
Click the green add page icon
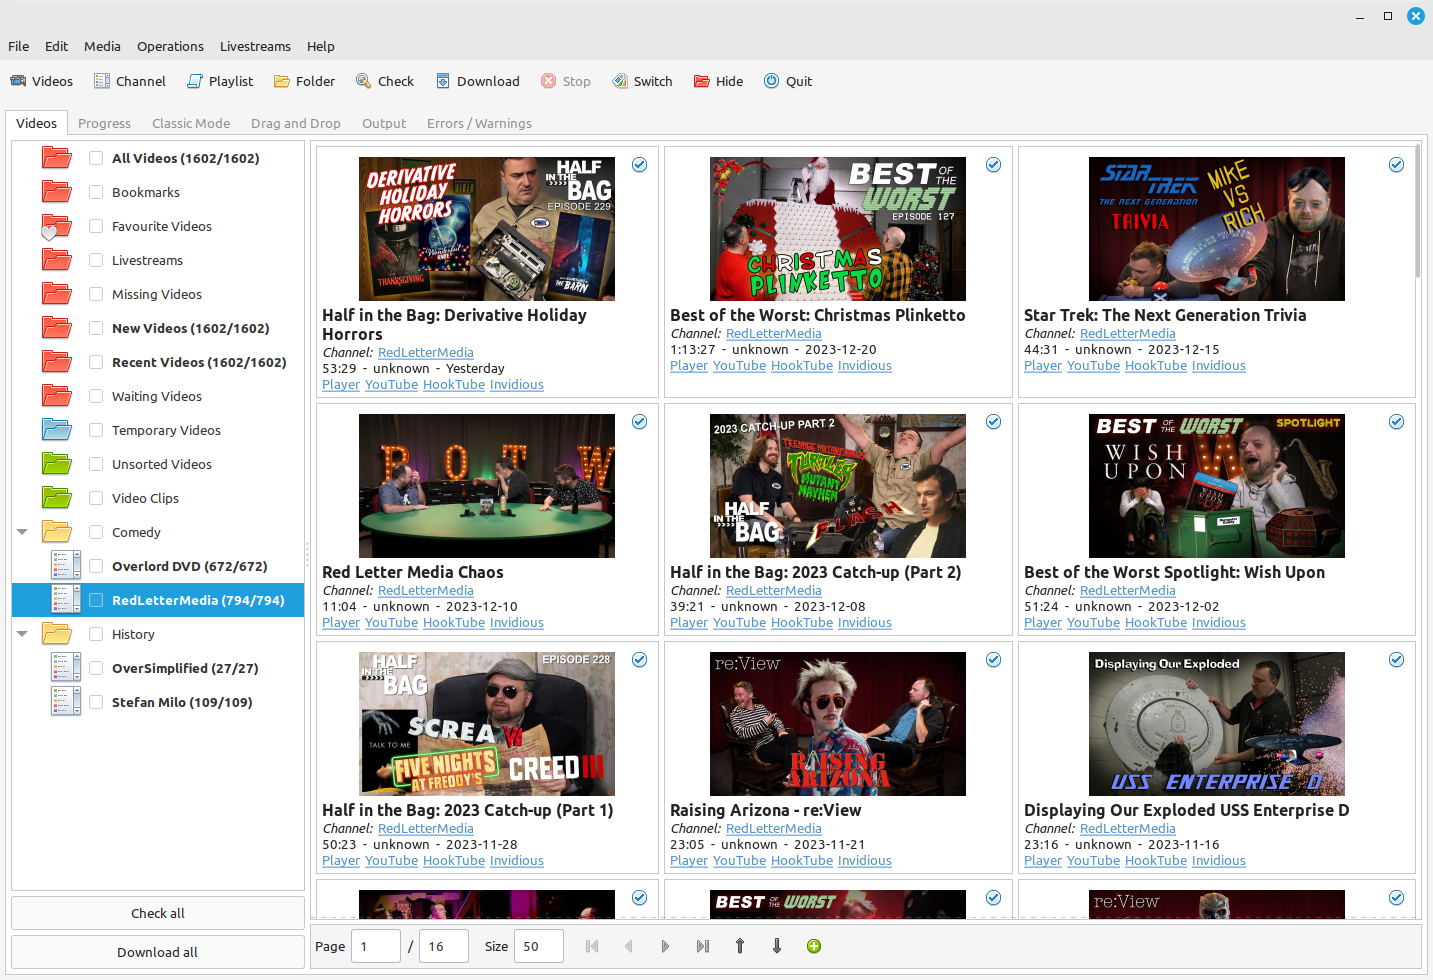tap(813, 945)
